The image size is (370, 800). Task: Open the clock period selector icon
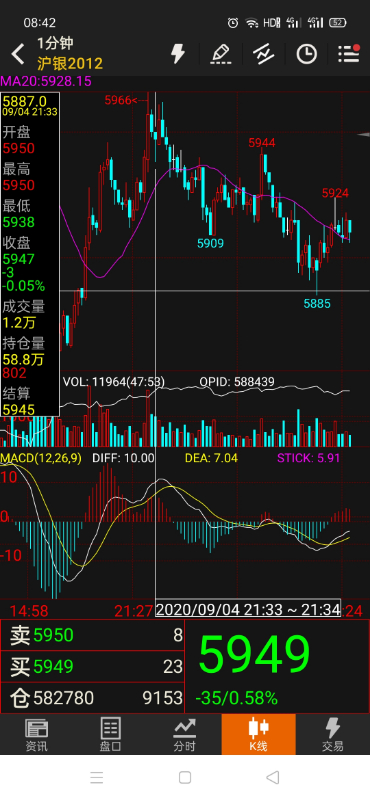(x=306, y=54)
